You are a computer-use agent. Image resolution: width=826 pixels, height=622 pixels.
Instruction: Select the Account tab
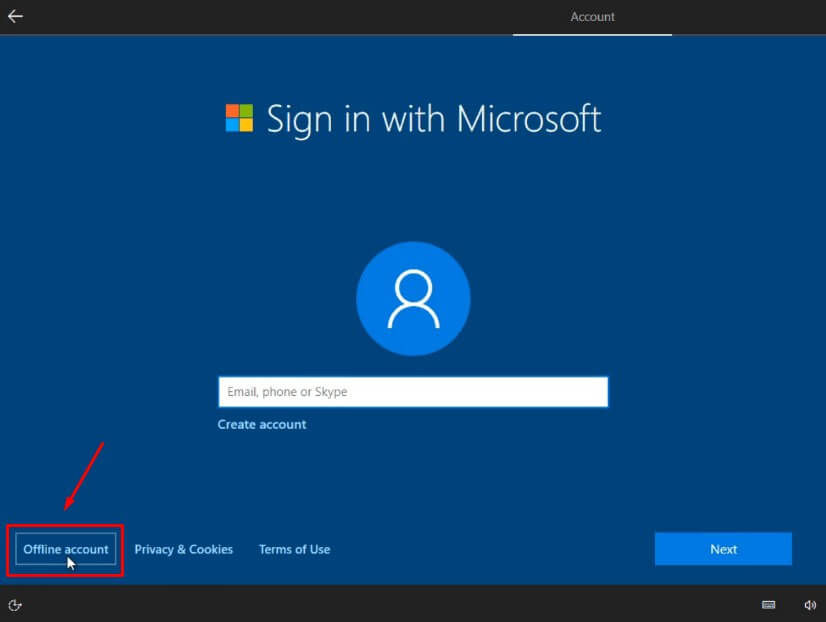[x=592, y=17]
